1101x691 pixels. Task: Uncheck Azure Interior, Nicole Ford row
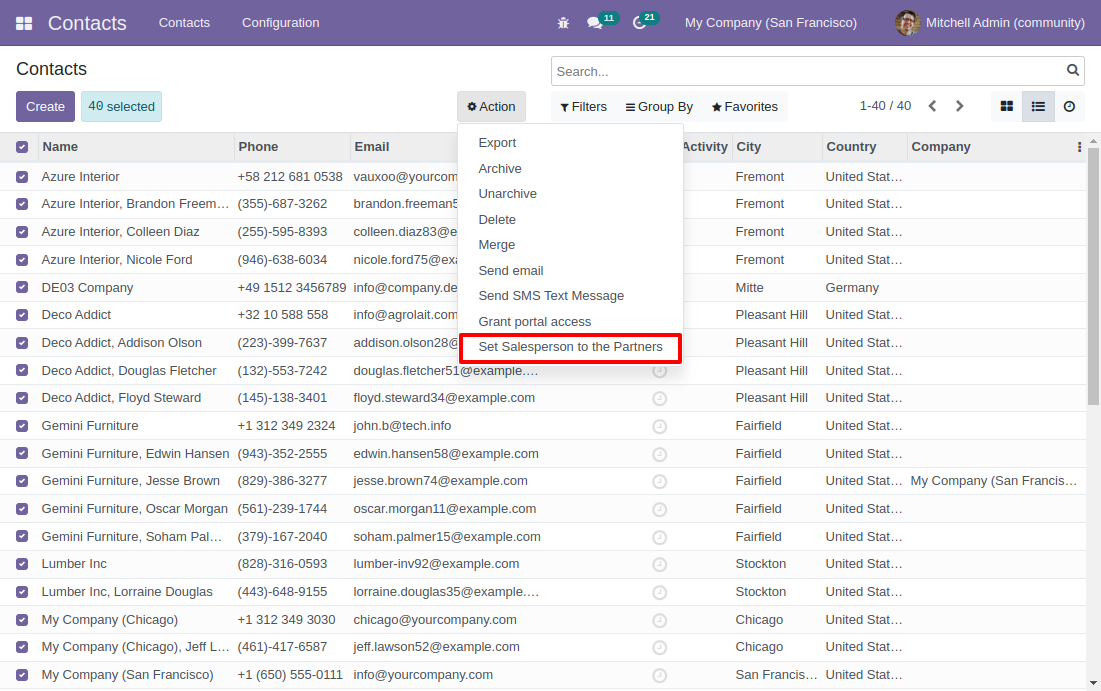coord(22,260)
